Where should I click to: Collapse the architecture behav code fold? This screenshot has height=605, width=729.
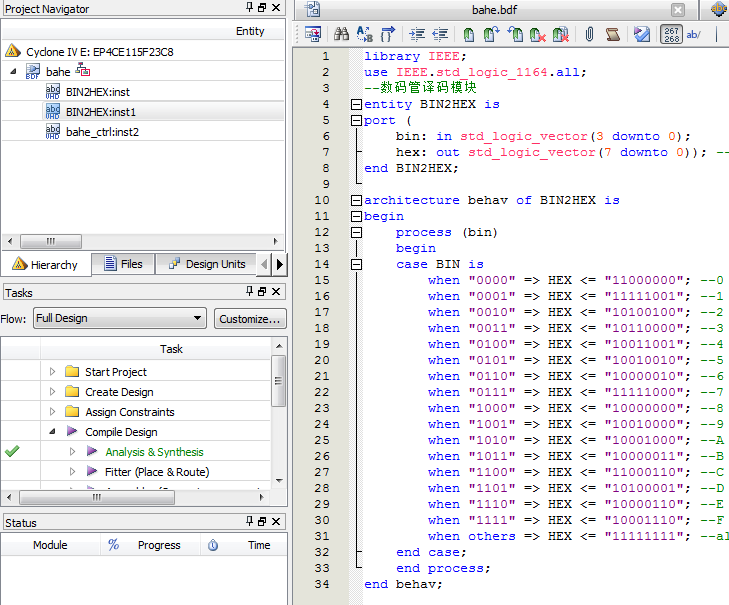pyautogui.click(x=356, y=200)
